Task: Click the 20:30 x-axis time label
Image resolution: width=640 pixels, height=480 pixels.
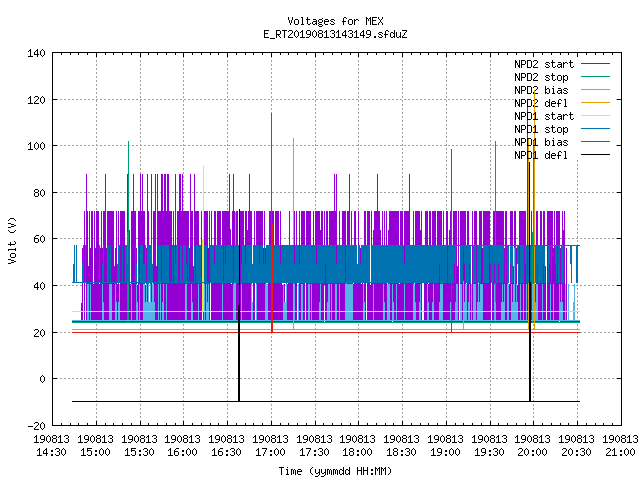Action: [x=576, y=453]
